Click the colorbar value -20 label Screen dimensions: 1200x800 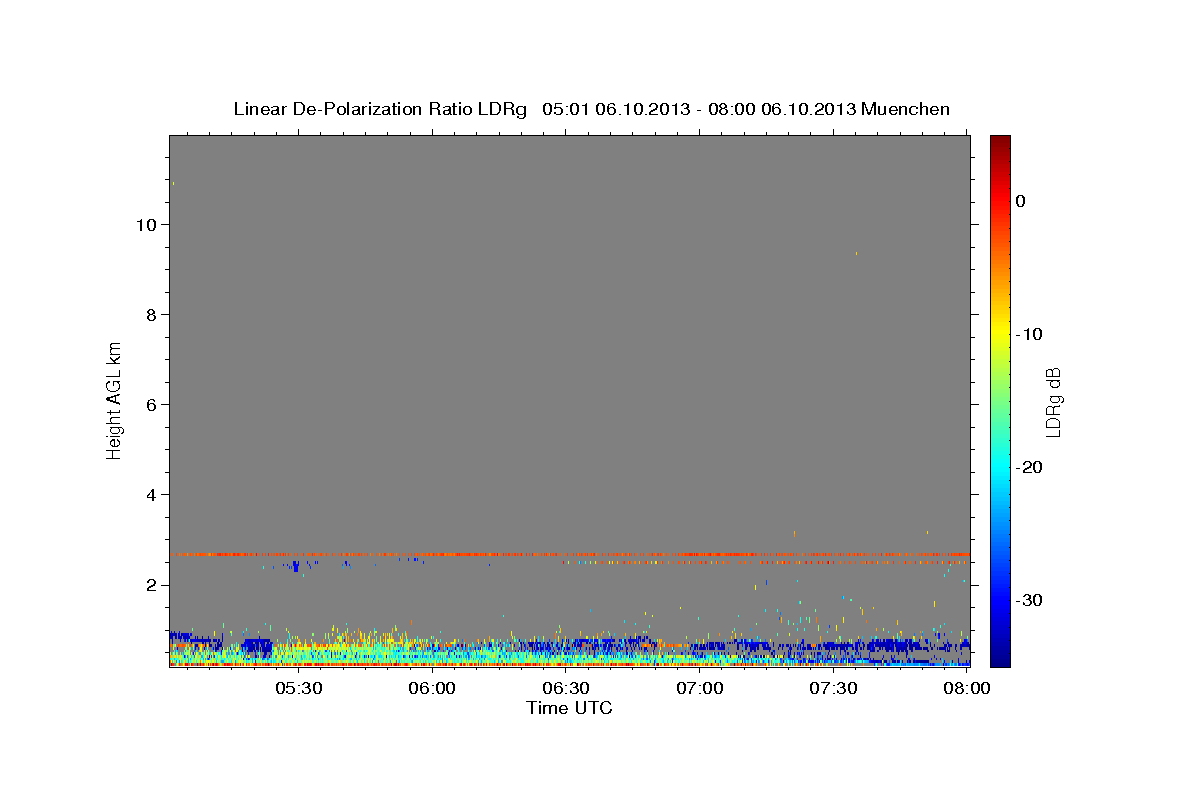pyautogui.click(x=1030, y=467)
